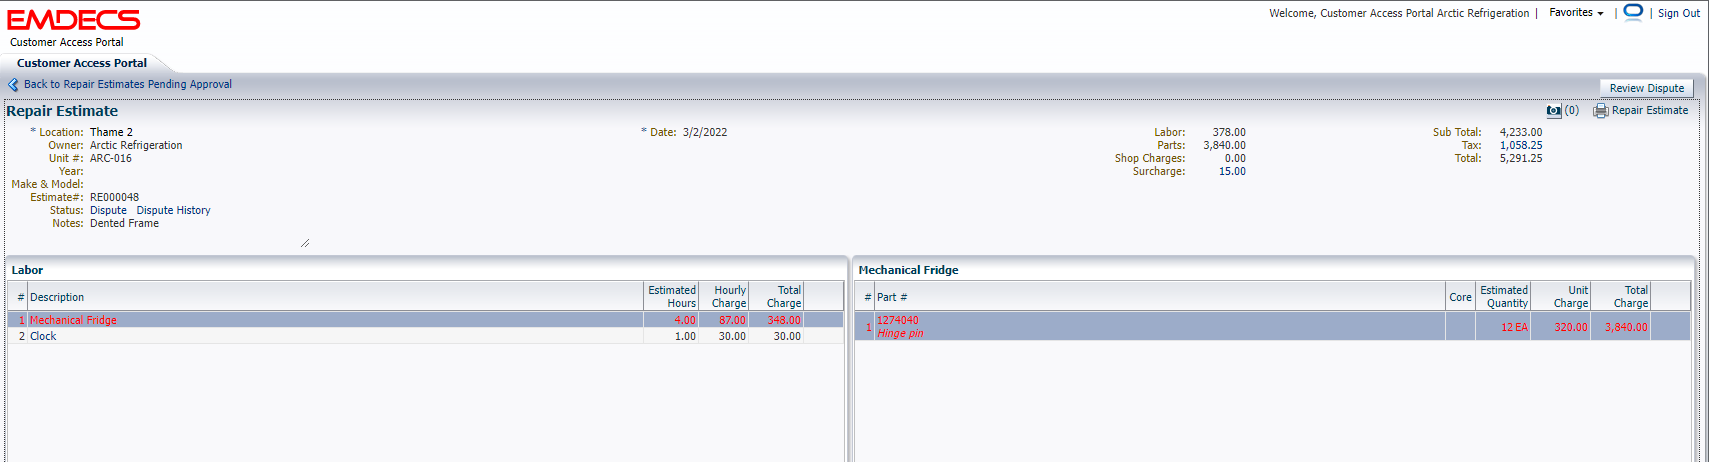Viewport: 1709px width, 462px height.
Task: Click the camera attachments icon
Action: pyautogui.click(x=1553, y=111)
